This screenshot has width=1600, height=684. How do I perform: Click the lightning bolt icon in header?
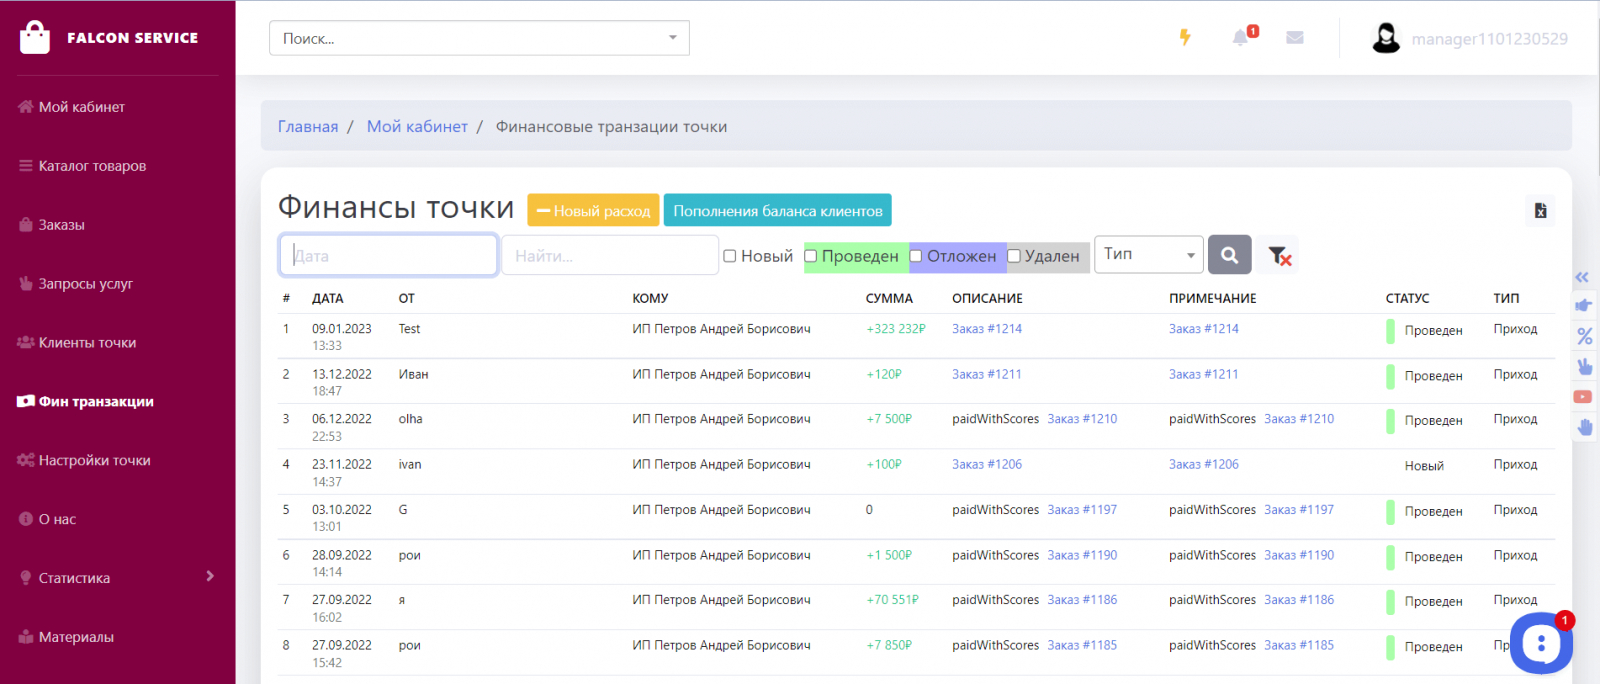[x=1185, y=38]
